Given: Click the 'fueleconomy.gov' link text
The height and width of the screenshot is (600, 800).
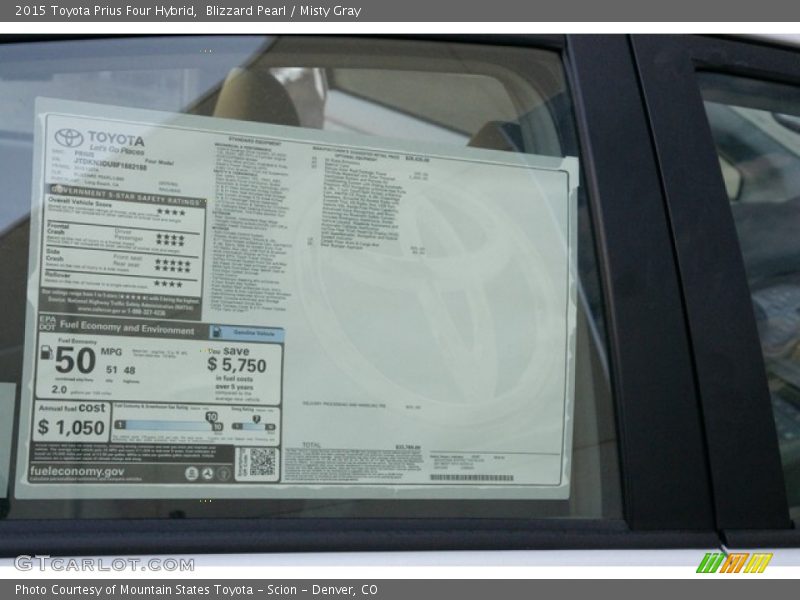Looking at the screenshot, I should click(x=77, y=471).
